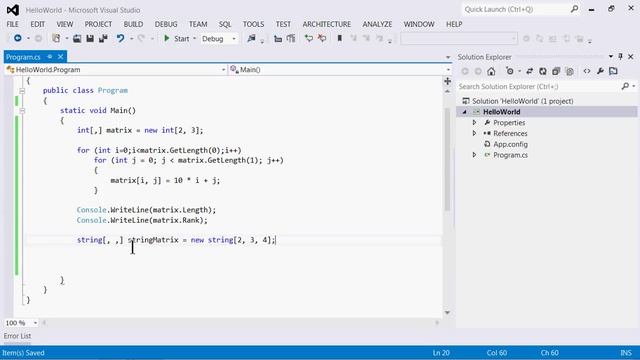Toggle a bookmark with the toolbar icon

340,39
